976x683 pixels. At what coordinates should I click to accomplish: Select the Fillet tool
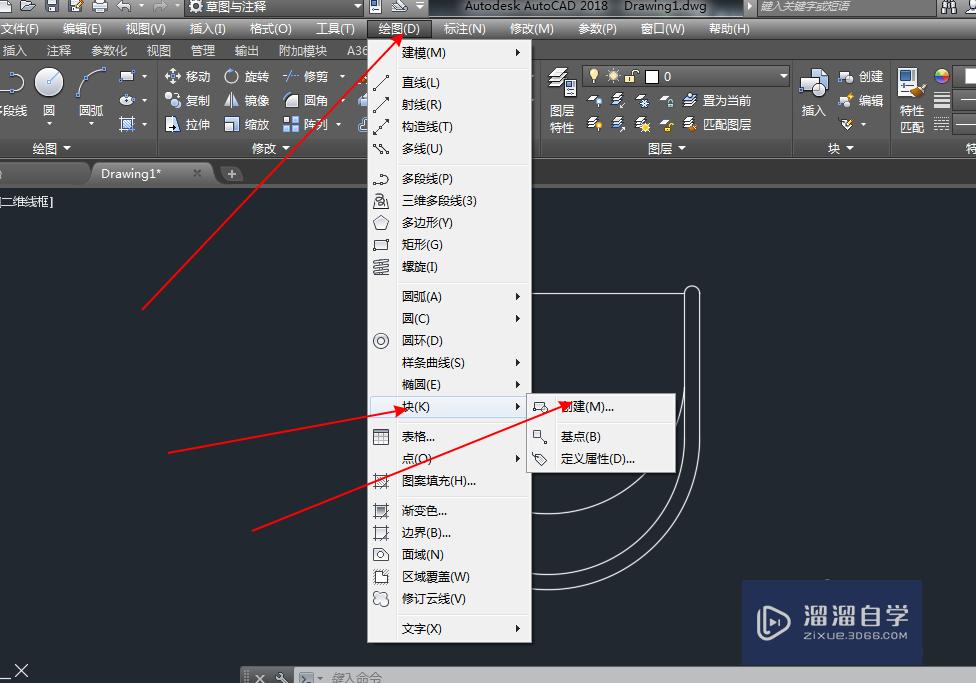click(305, 100)
